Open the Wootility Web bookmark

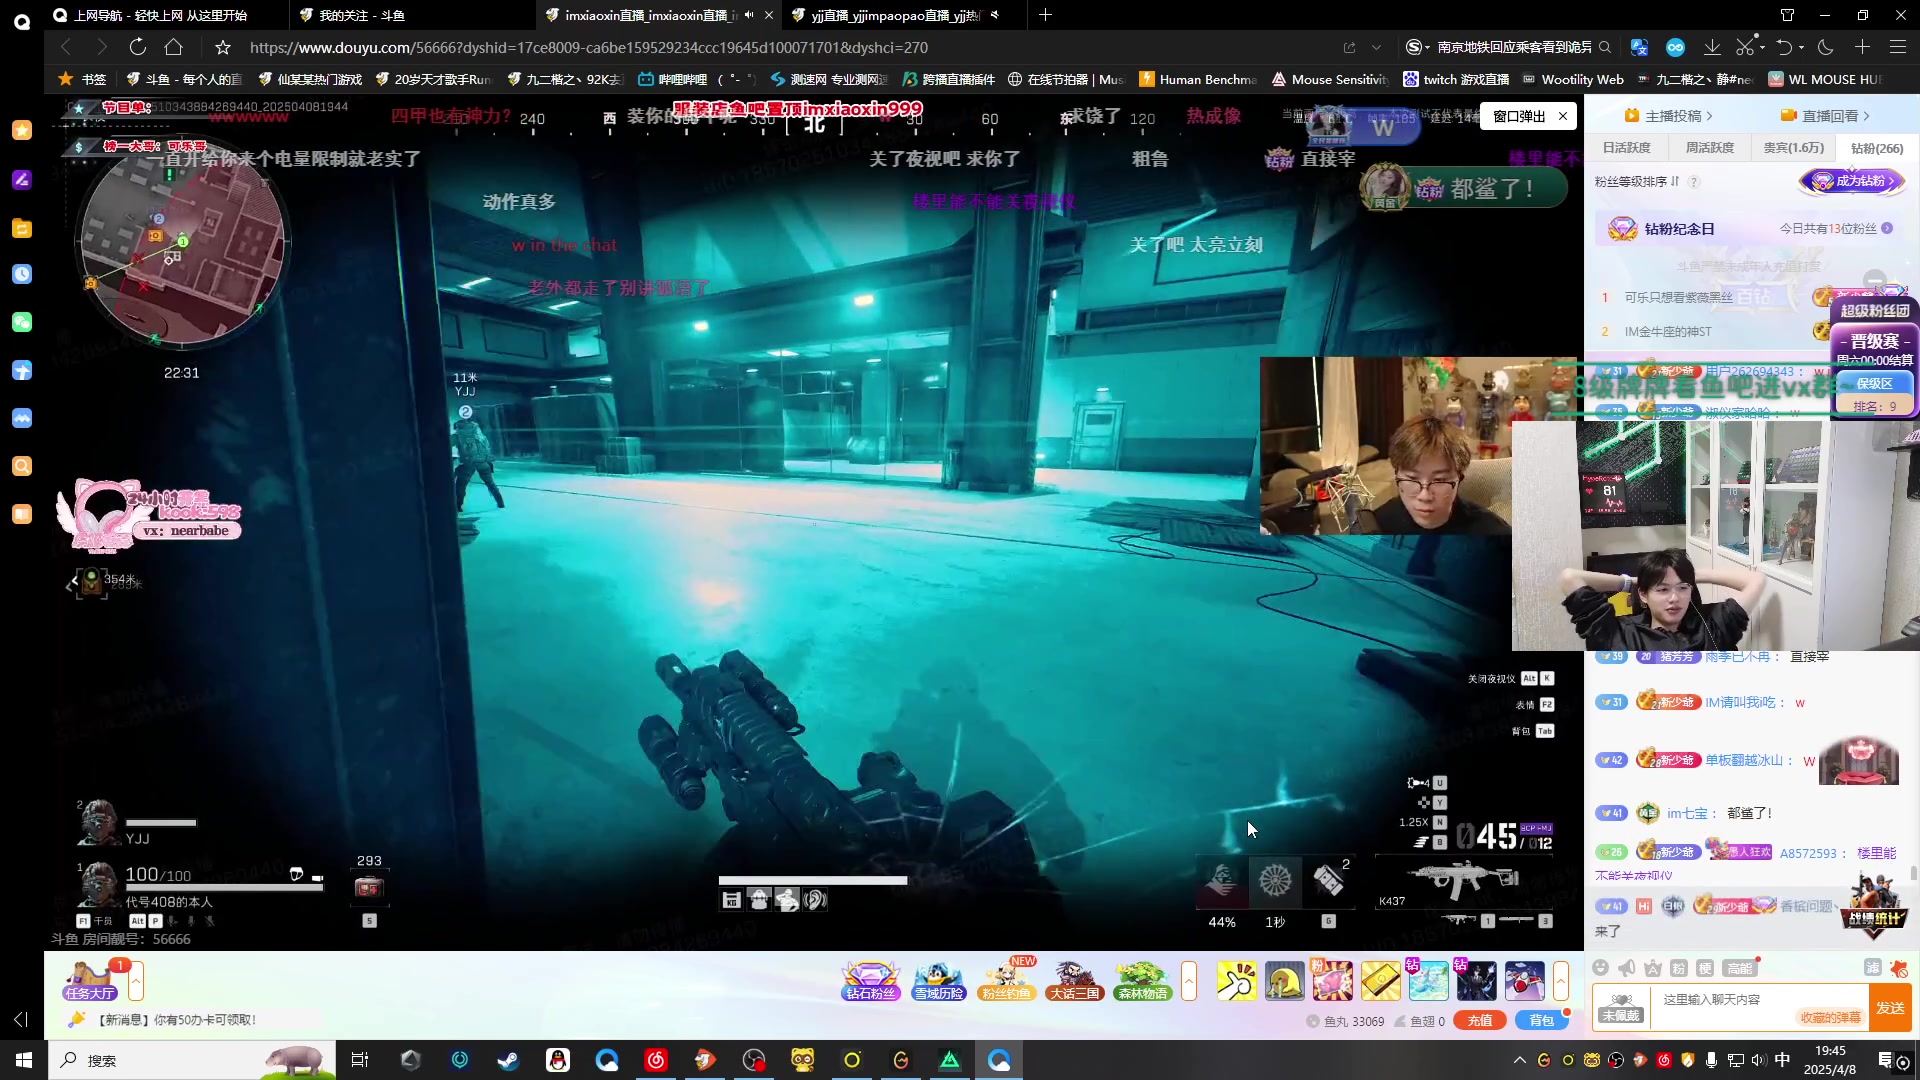point(1573,79)
